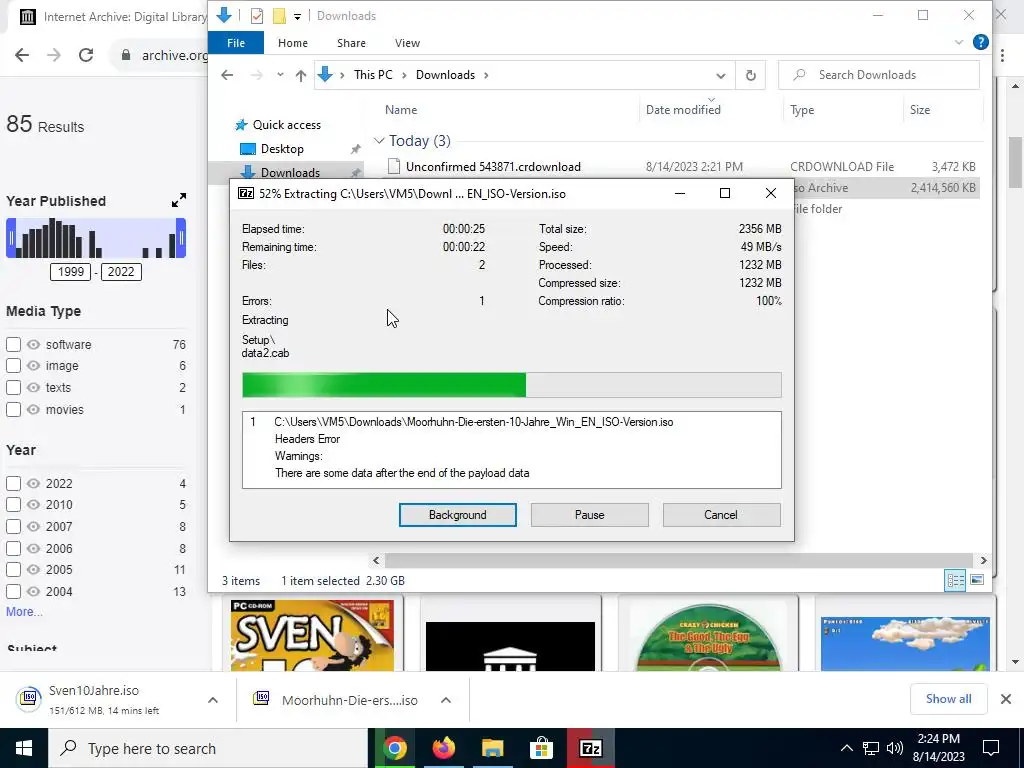This screenshot has width=1024, height=768.
Task: Switch Explorer to large icons view
Action: coord(977,580)
